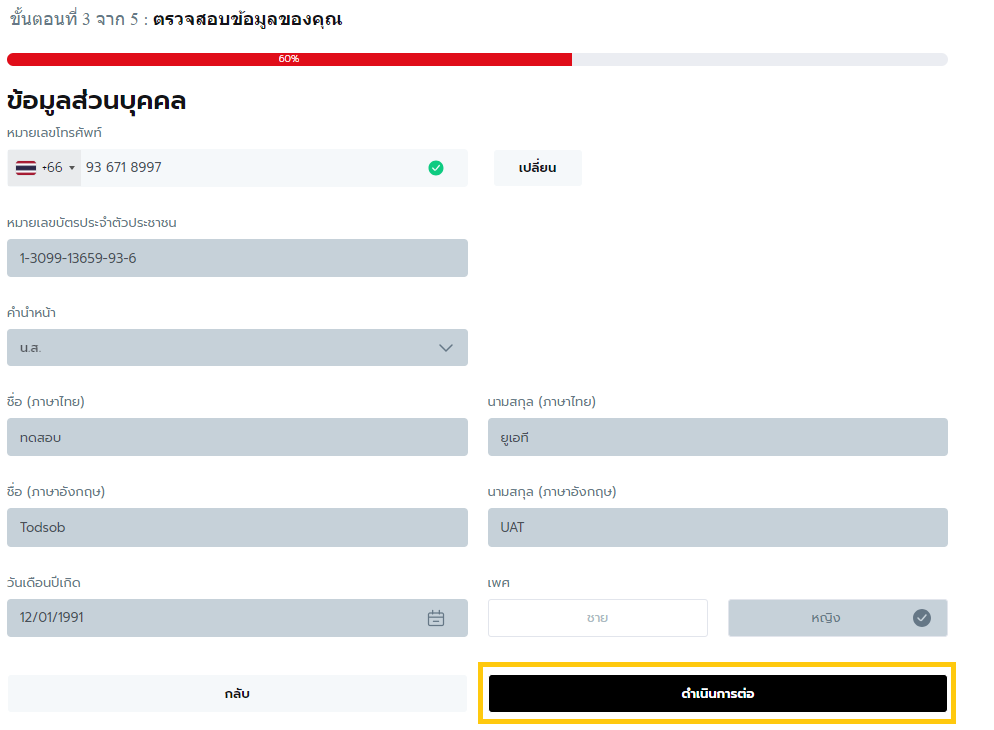Click the national ID number field
Viewport: 994px width, 730px height.
pos(237,258)
